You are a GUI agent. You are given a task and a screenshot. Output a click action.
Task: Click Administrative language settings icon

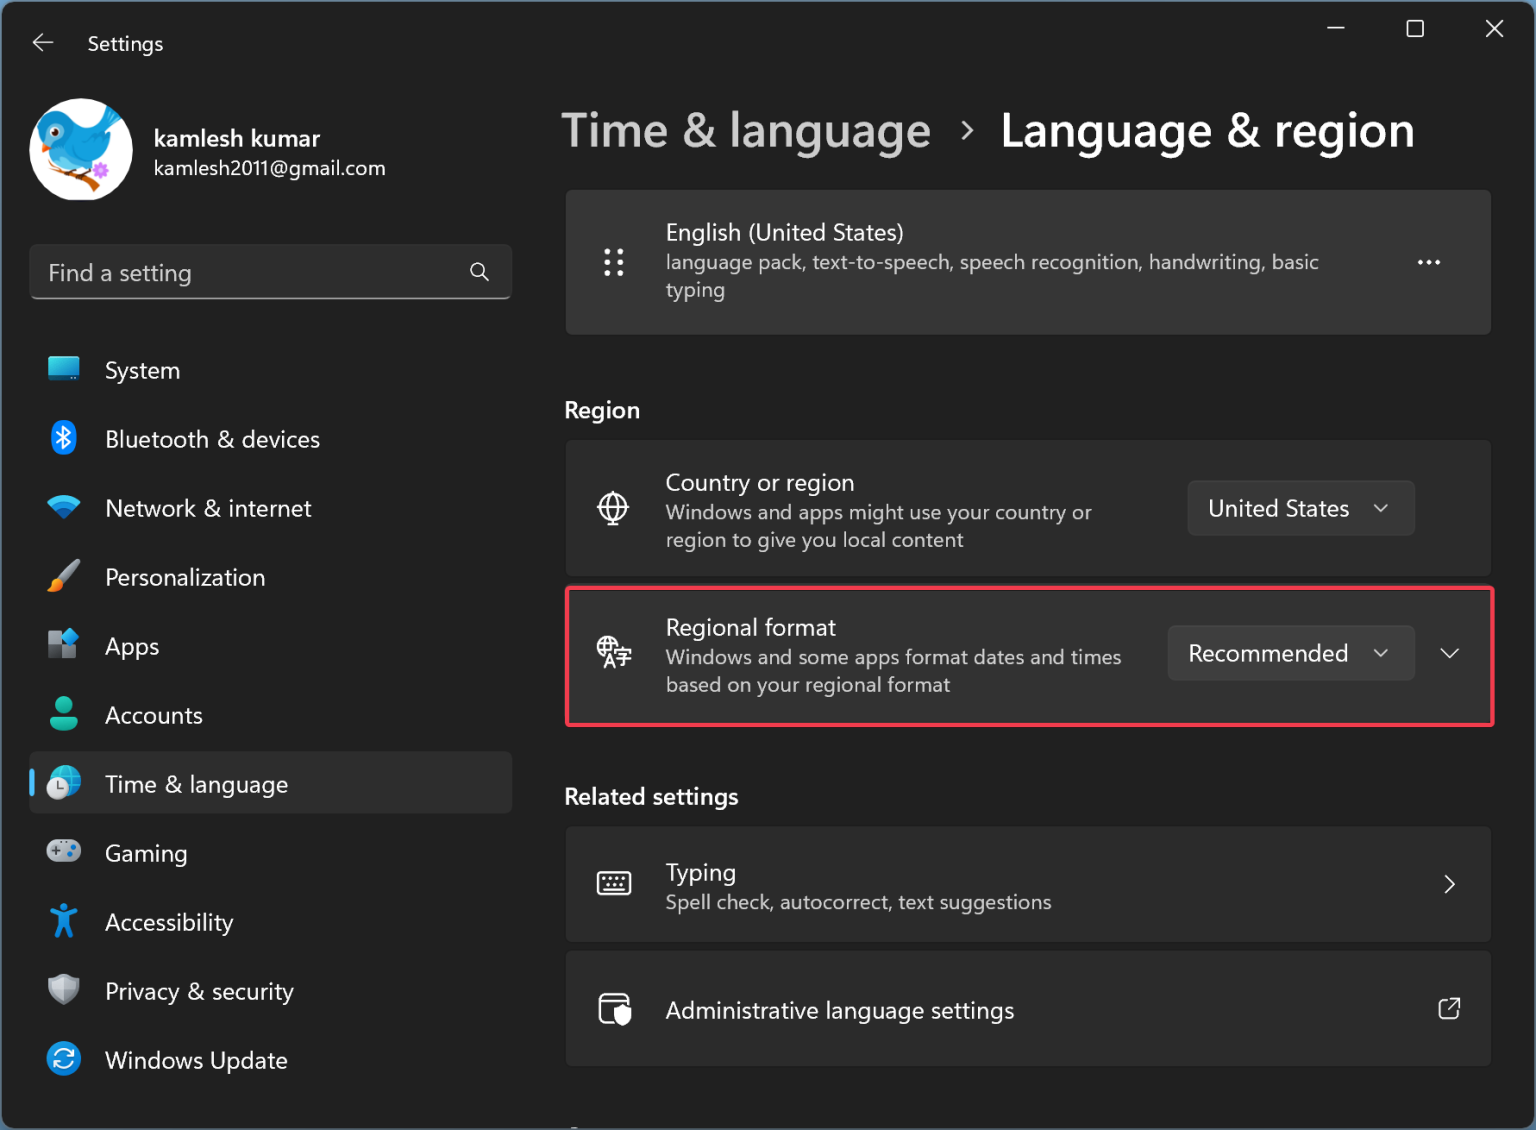tap(614, 1009)
